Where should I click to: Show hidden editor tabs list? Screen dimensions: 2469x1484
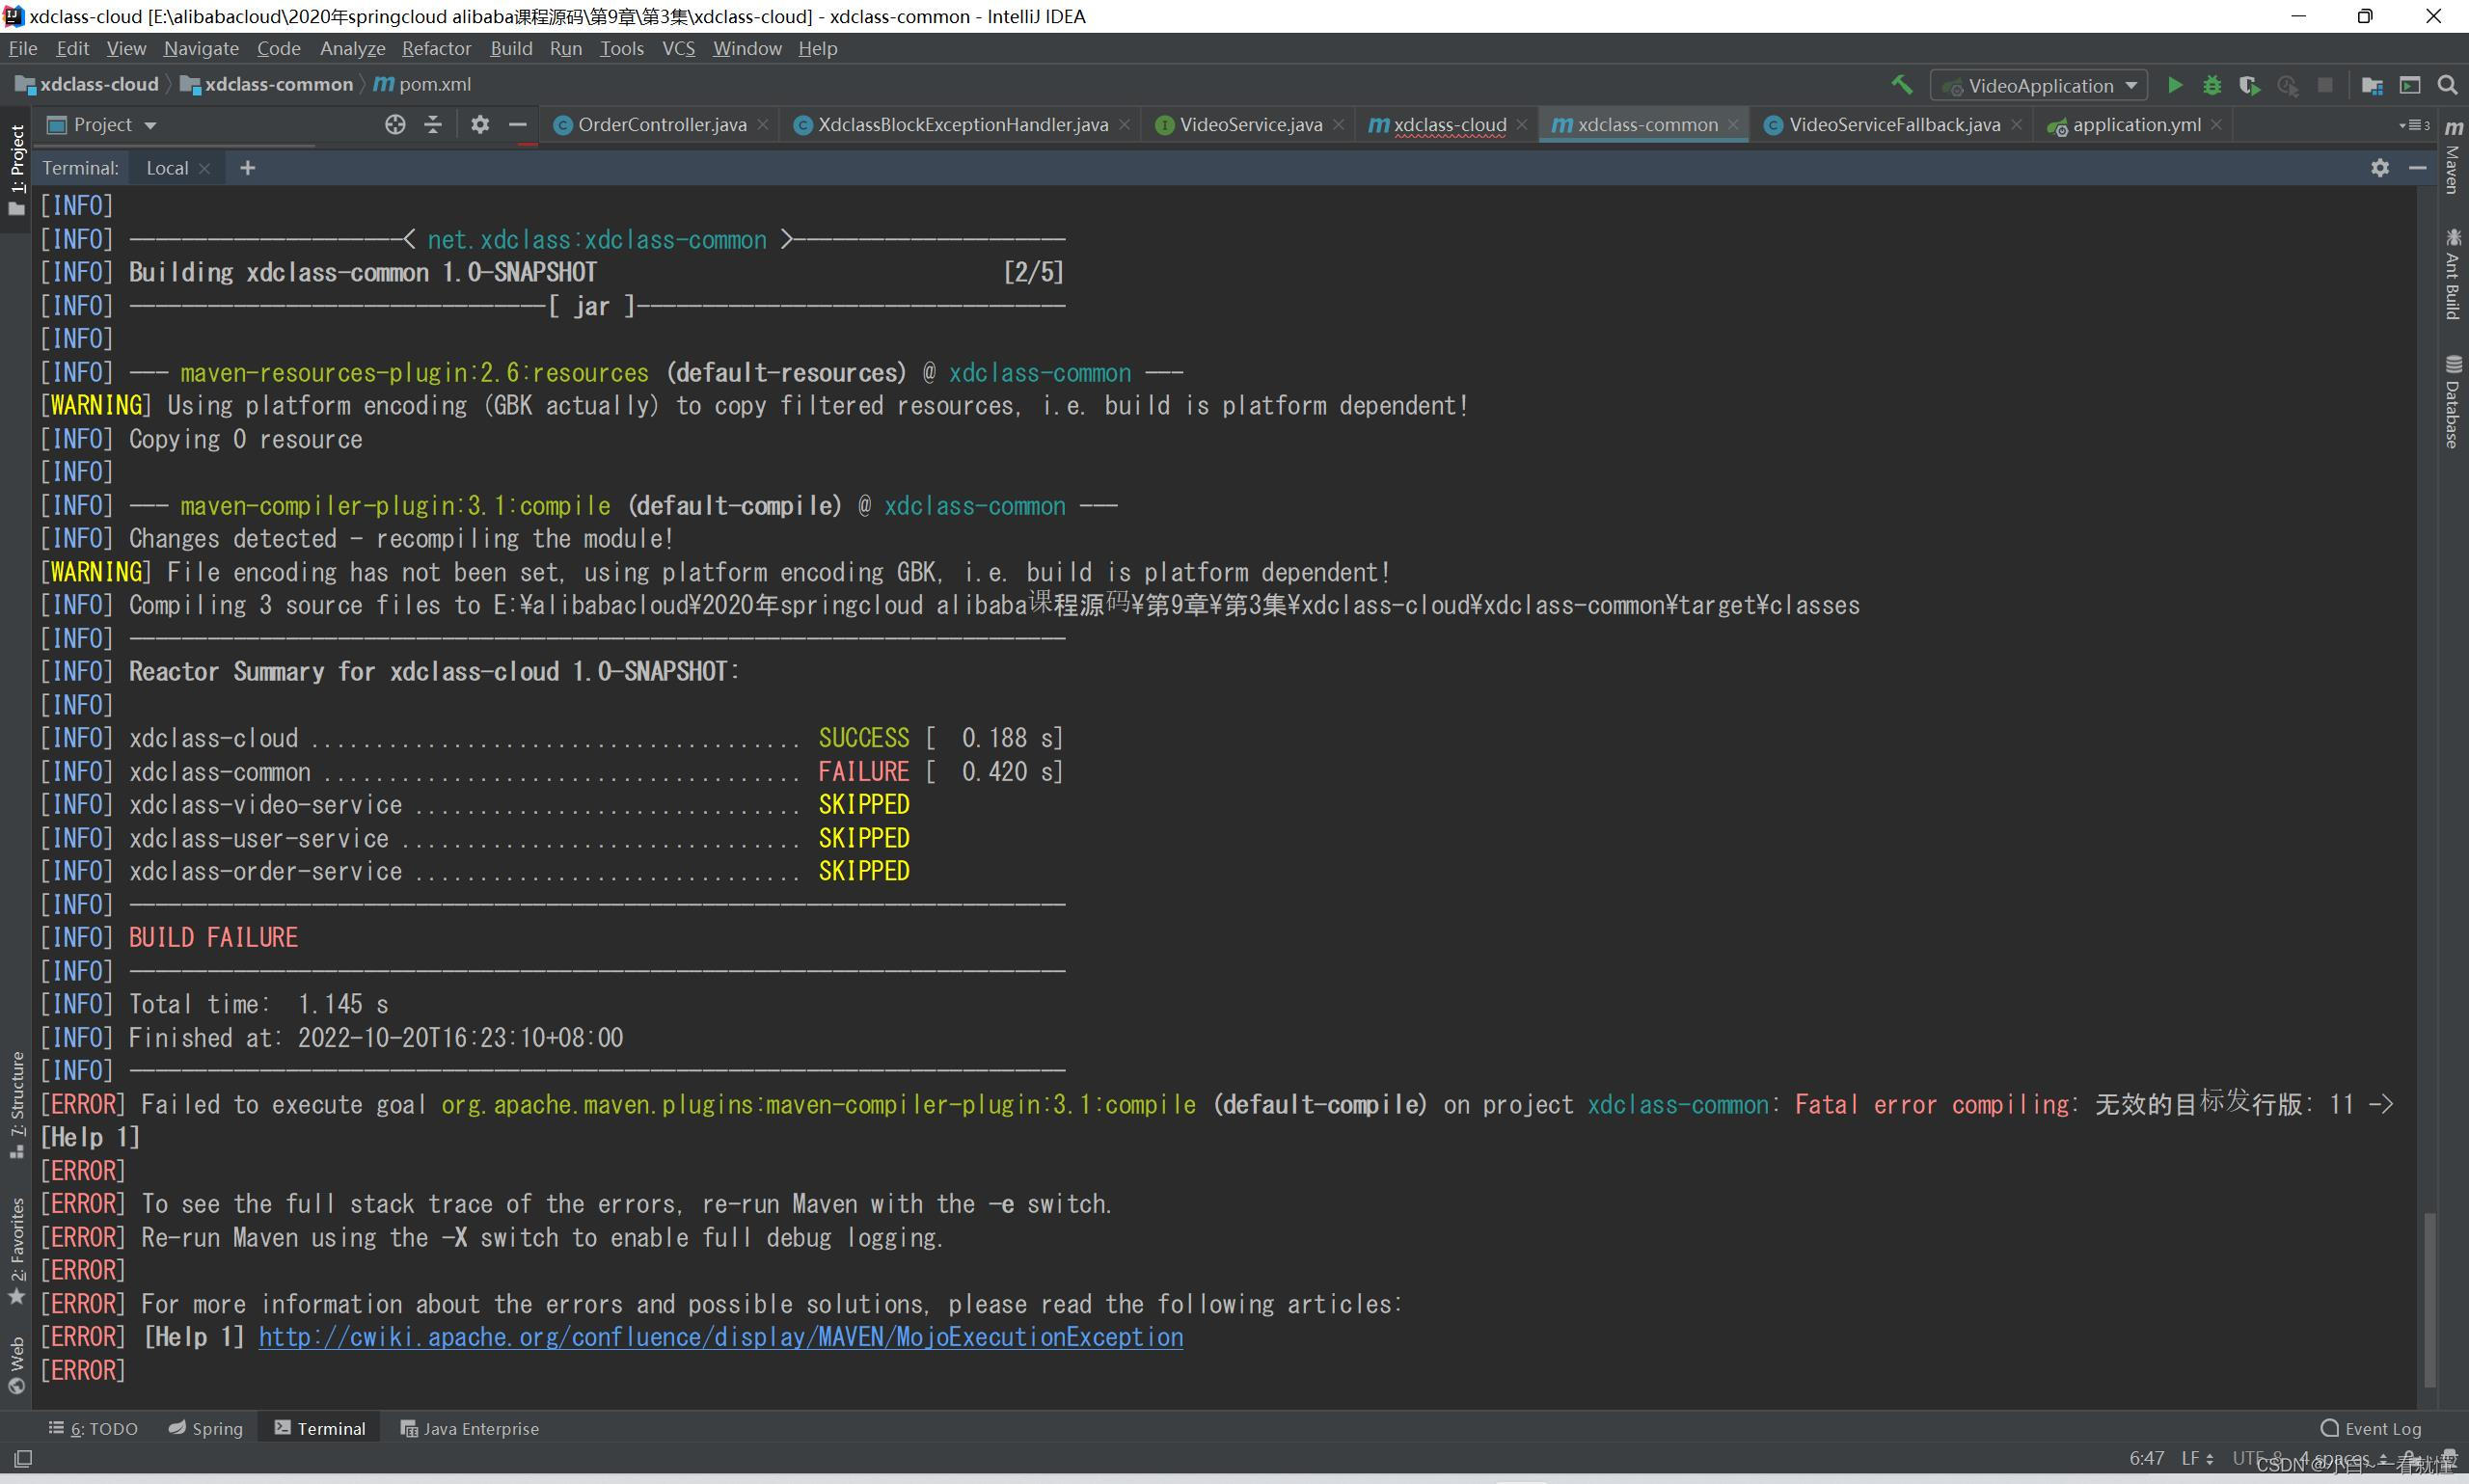pyautogui.click(x=2415, y=125)
